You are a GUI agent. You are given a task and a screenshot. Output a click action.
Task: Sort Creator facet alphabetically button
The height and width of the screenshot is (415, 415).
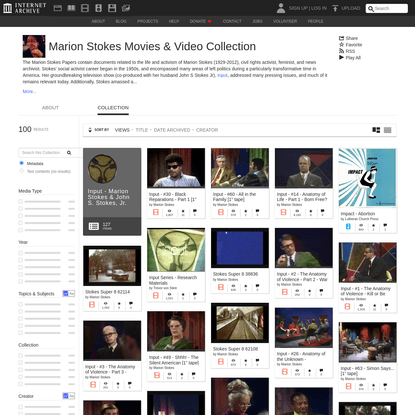(72, 396)
